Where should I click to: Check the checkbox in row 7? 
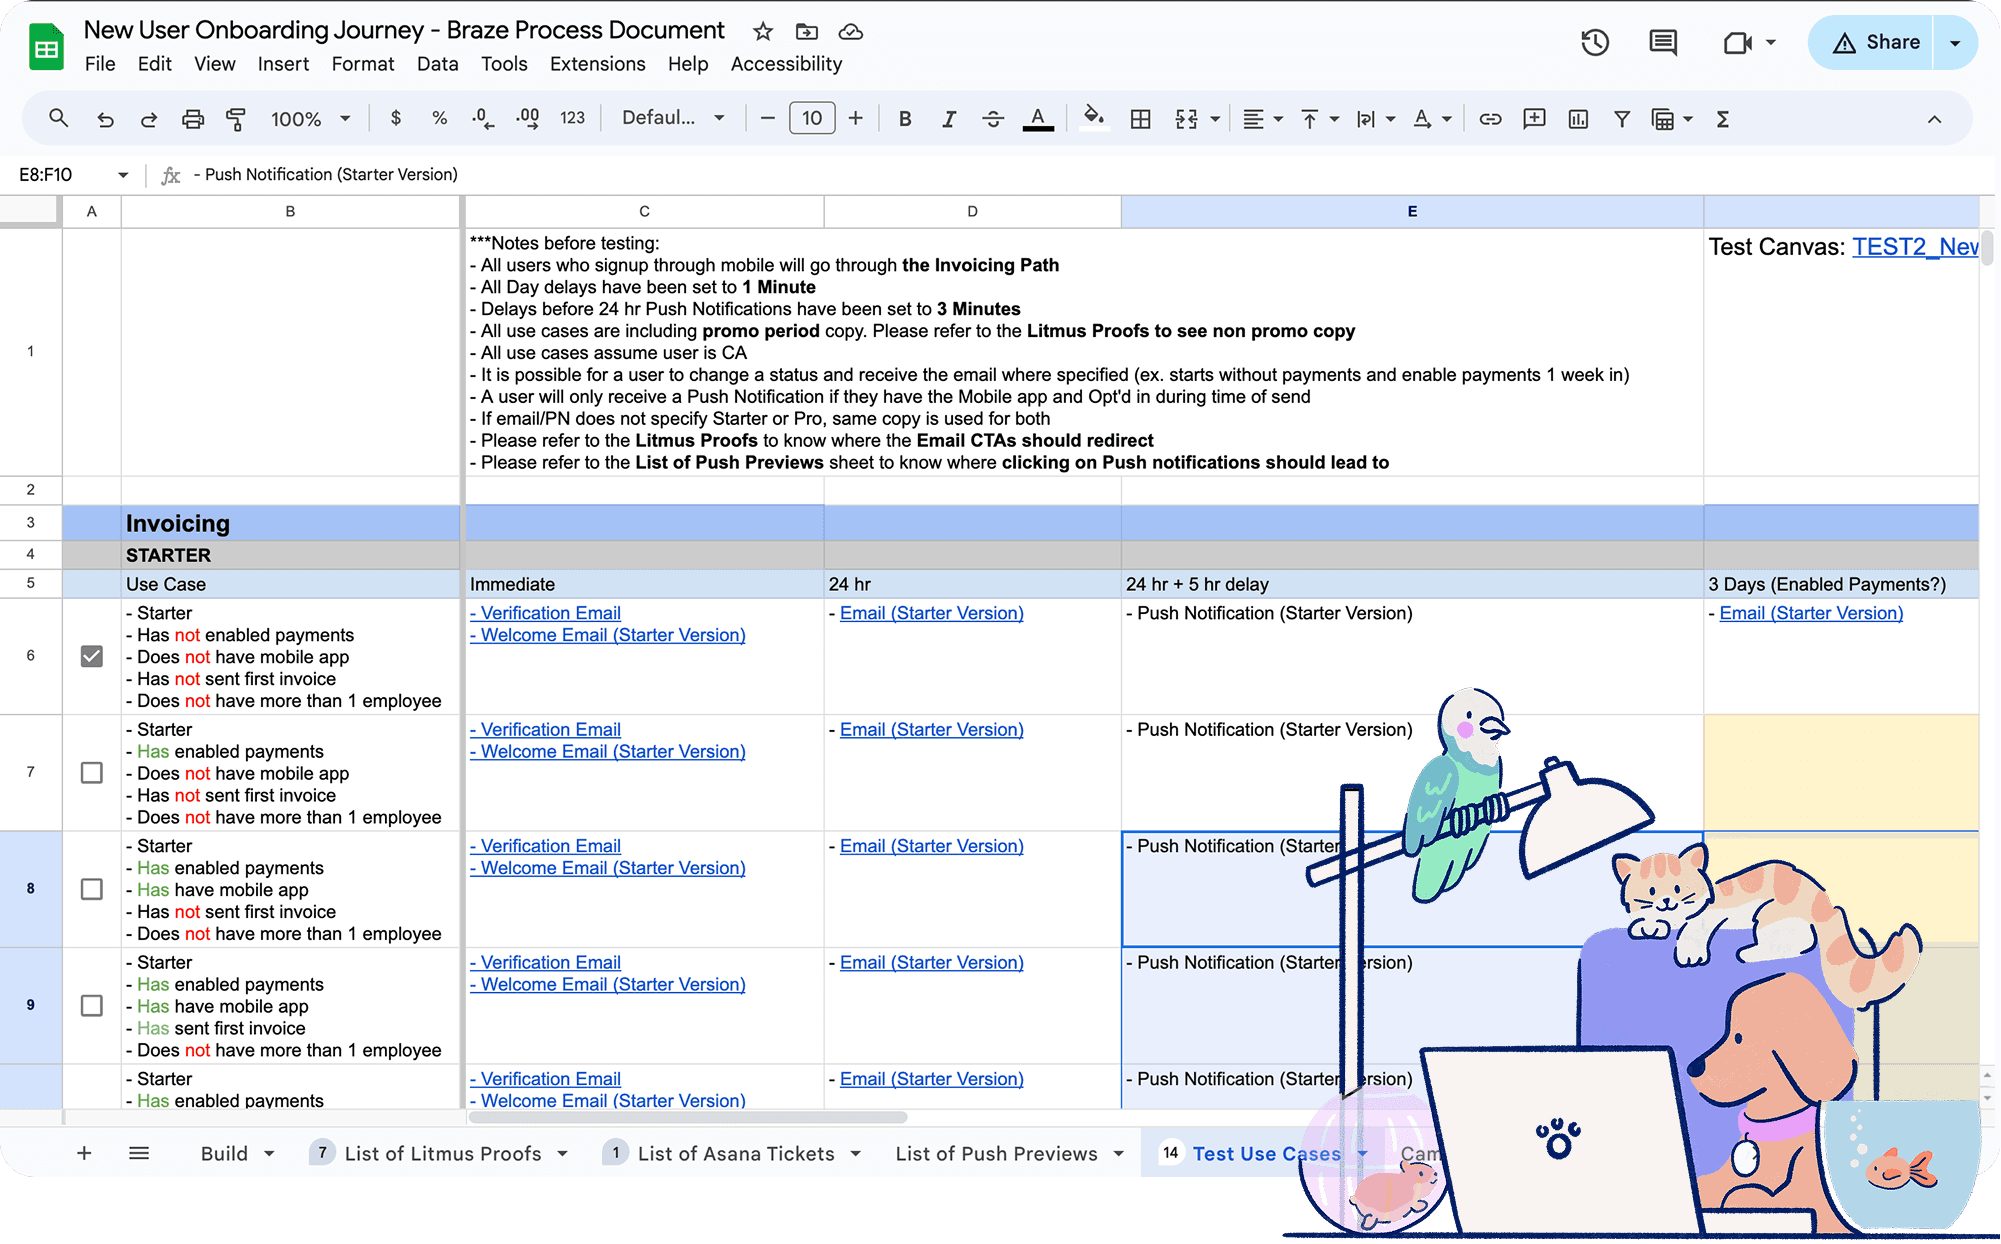[91, 773]
